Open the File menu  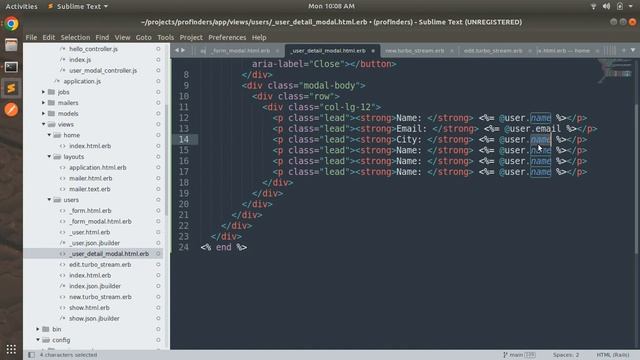coord(31,37)
